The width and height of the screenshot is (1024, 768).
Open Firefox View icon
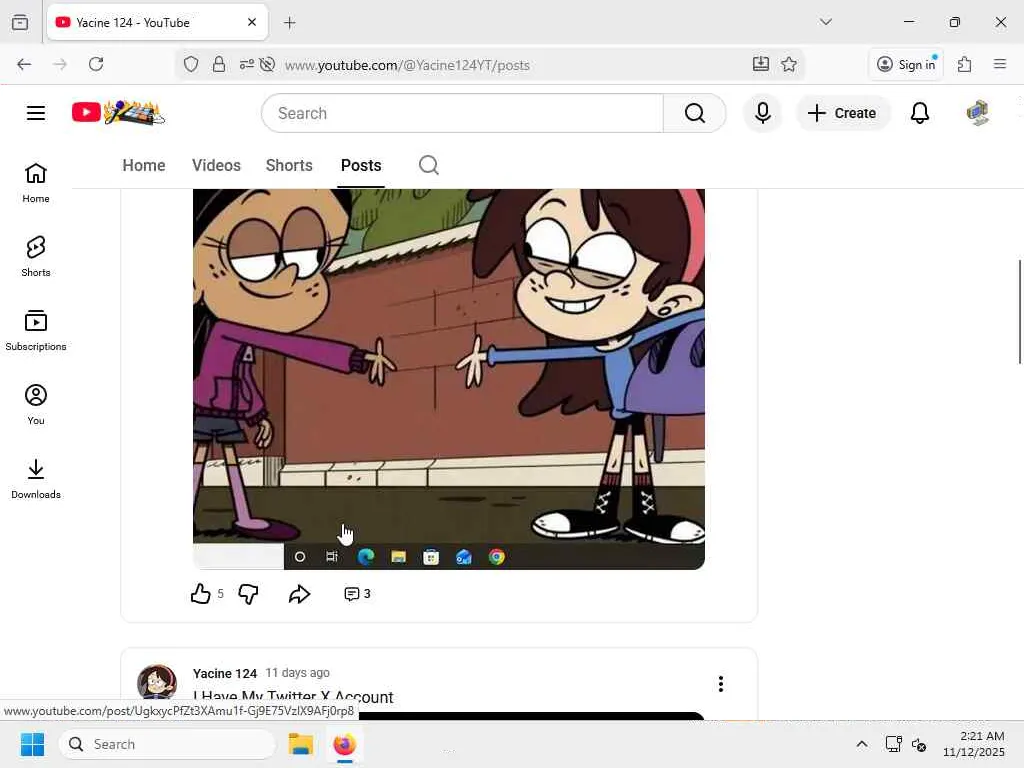tap(20, 22)
